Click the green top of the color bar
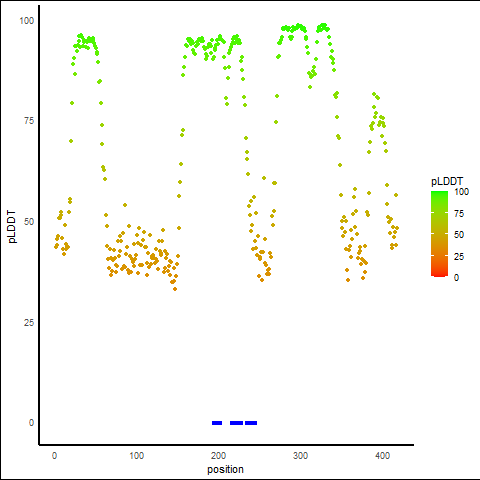The height and width of the screenshot is (480, 480). [x=439, y=194]
